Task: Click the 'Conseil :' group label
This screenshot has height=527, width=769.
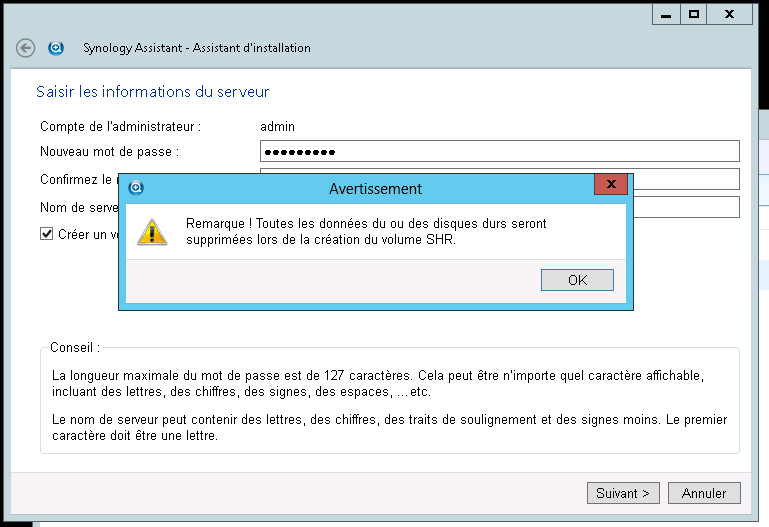Action: 75,348
